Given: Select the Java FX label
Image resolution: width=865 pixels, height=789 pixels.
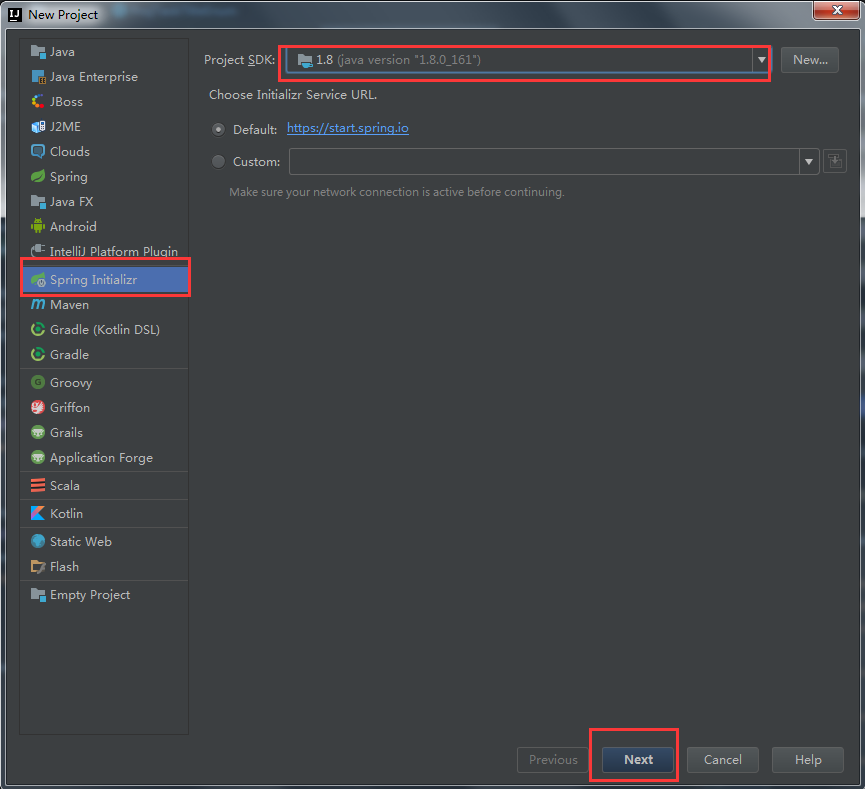Looking at the screenshot, I should [x=72, y=202].
